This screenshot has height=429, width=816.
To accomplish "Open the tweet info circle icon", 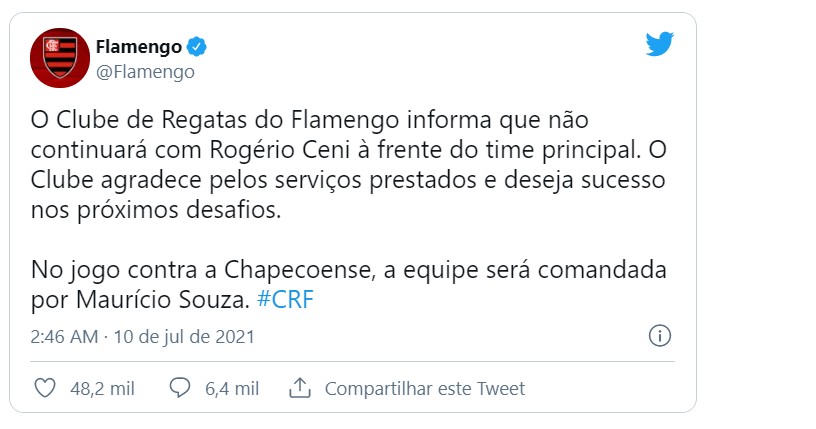I will (x=659, y=336).
